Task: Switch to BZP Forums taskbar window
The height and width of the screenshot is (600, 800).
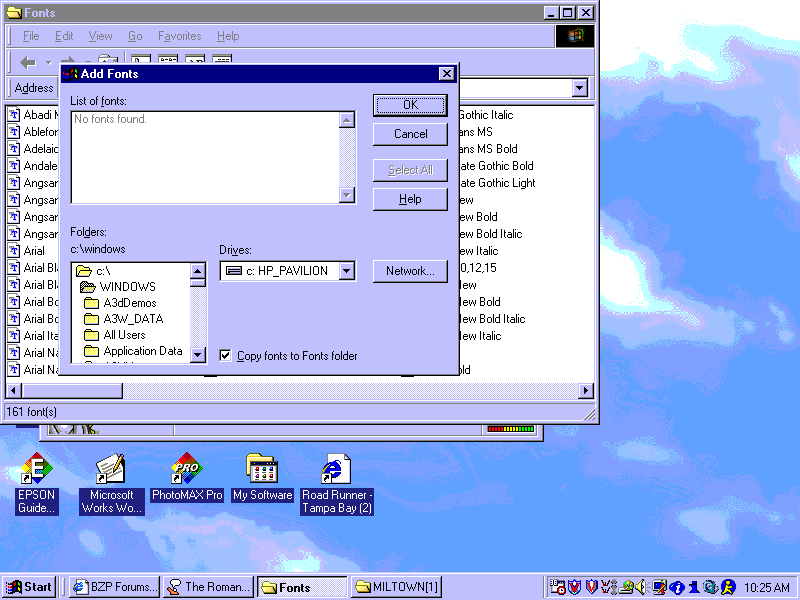Action: tap(115, 587)
